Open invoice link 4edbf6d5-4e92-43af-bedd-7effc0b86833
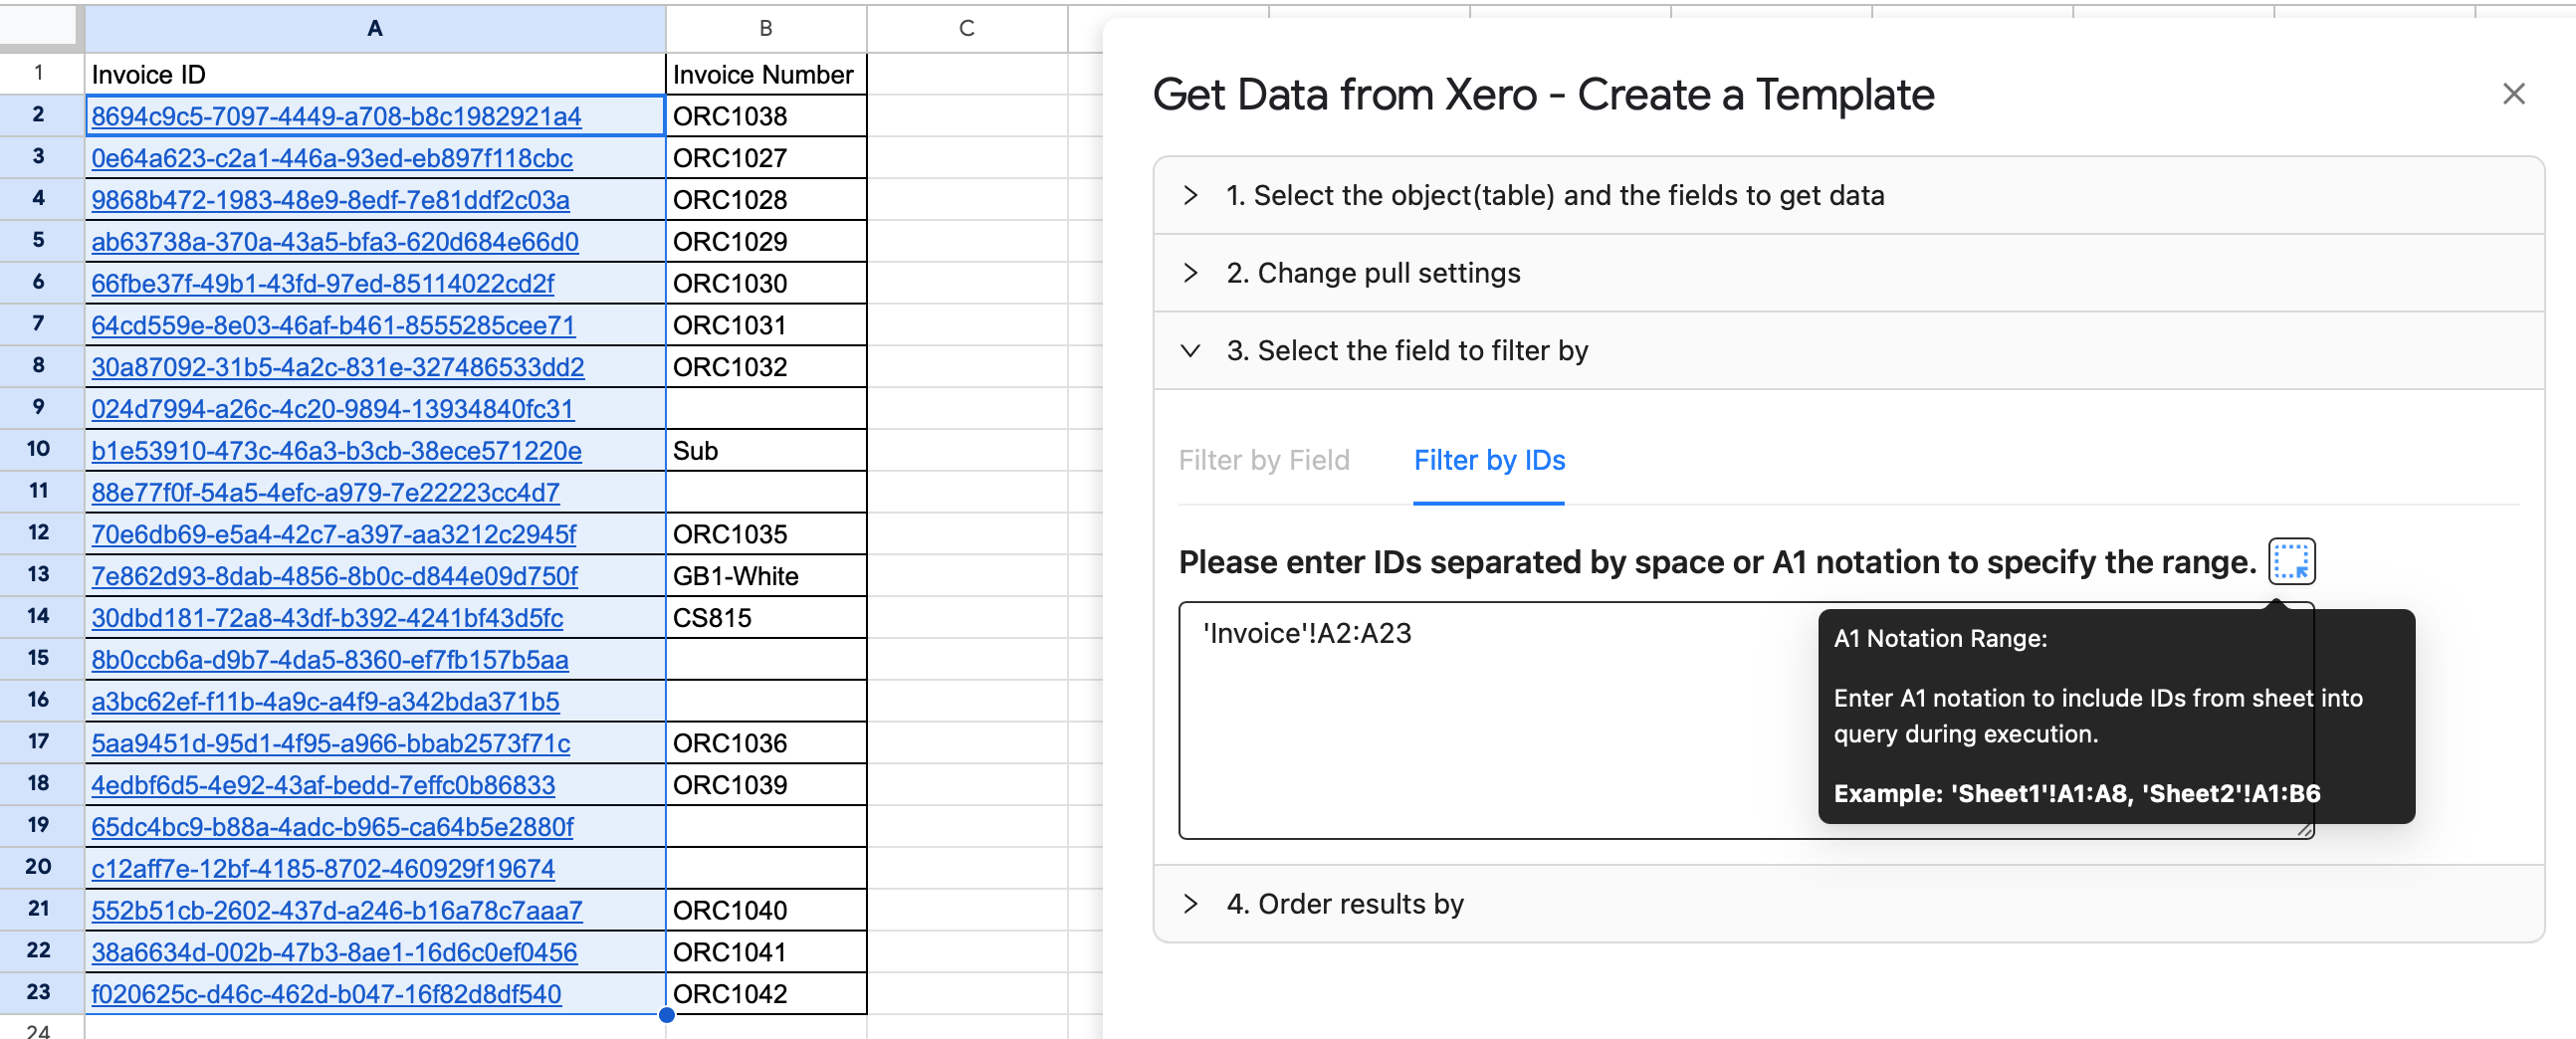 pyautogui.click(x=323, y=785)
